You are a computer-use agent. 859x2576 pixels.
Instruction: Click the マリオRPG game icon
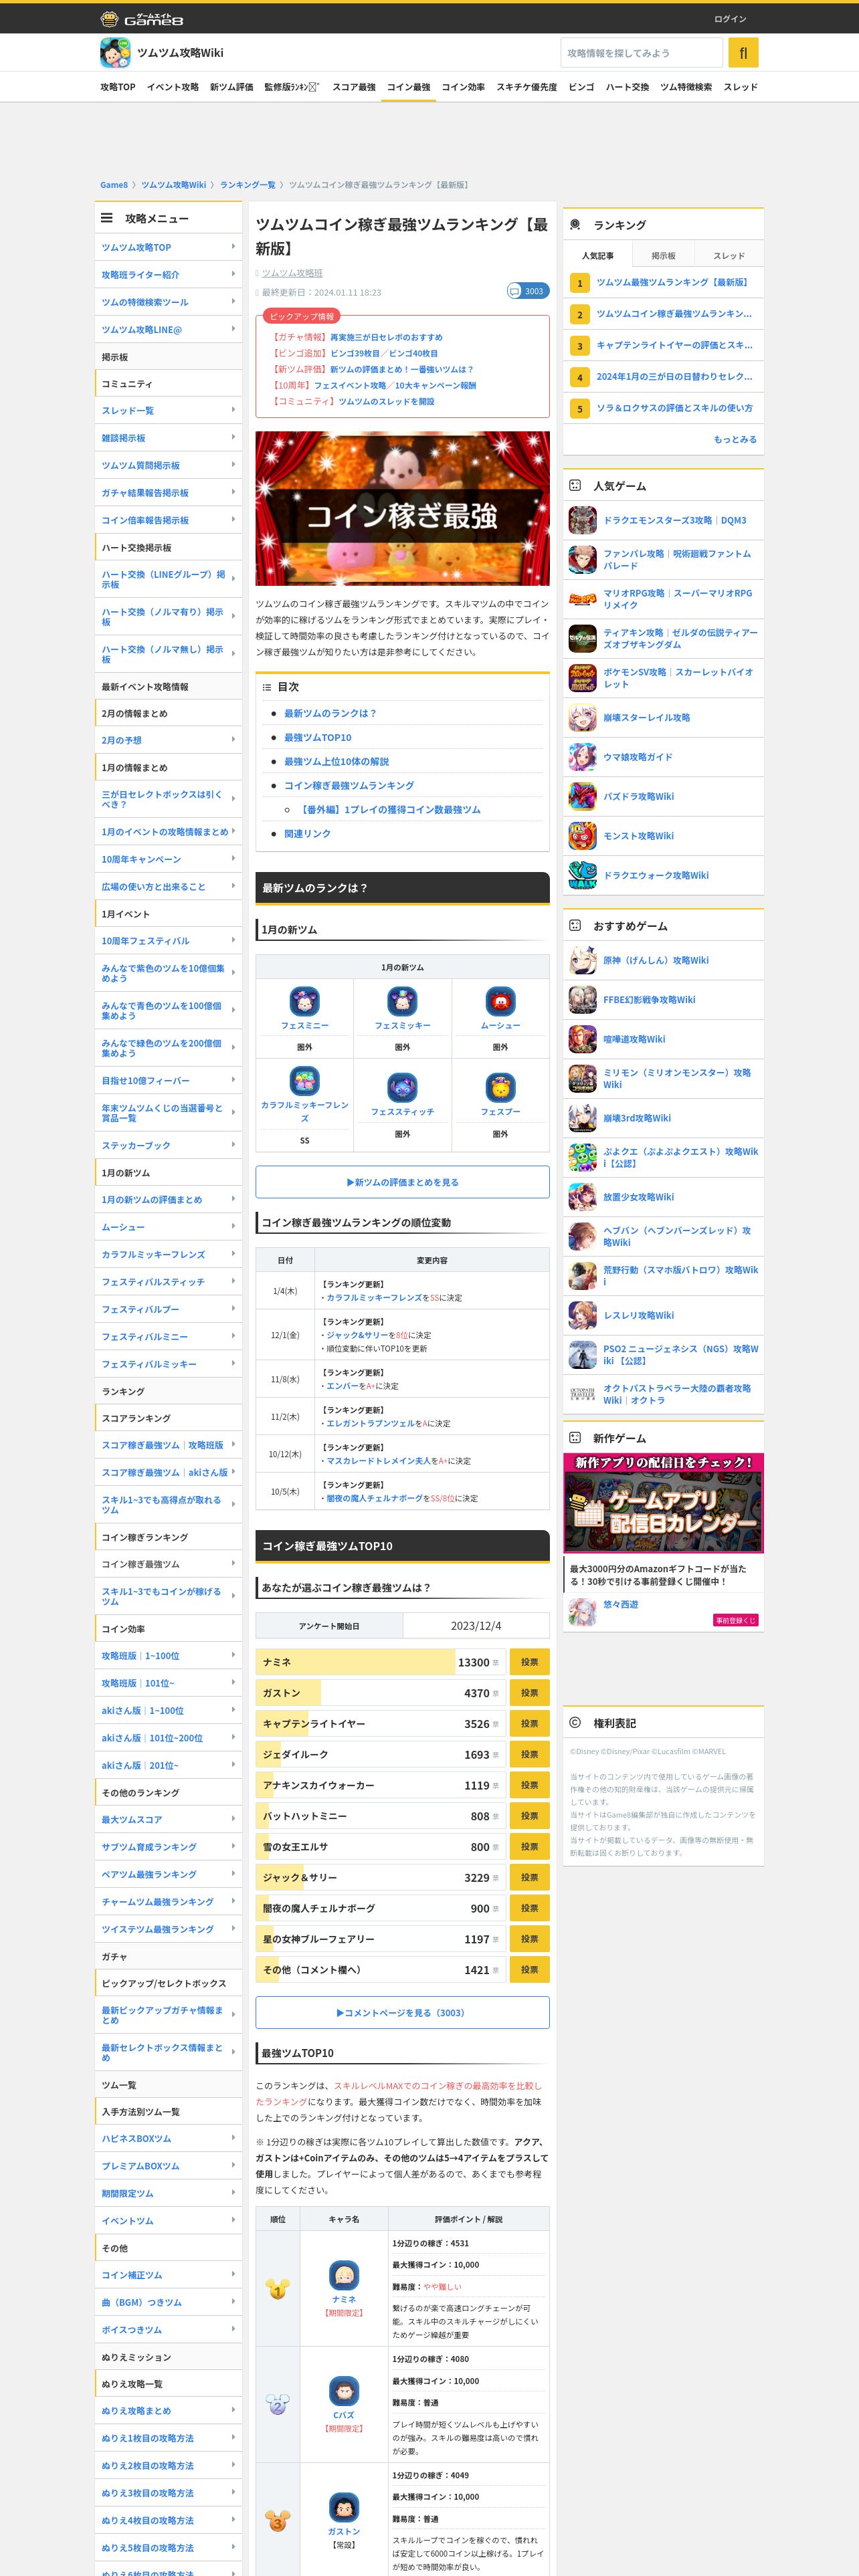pyautogui.click(x=582, y=599)
